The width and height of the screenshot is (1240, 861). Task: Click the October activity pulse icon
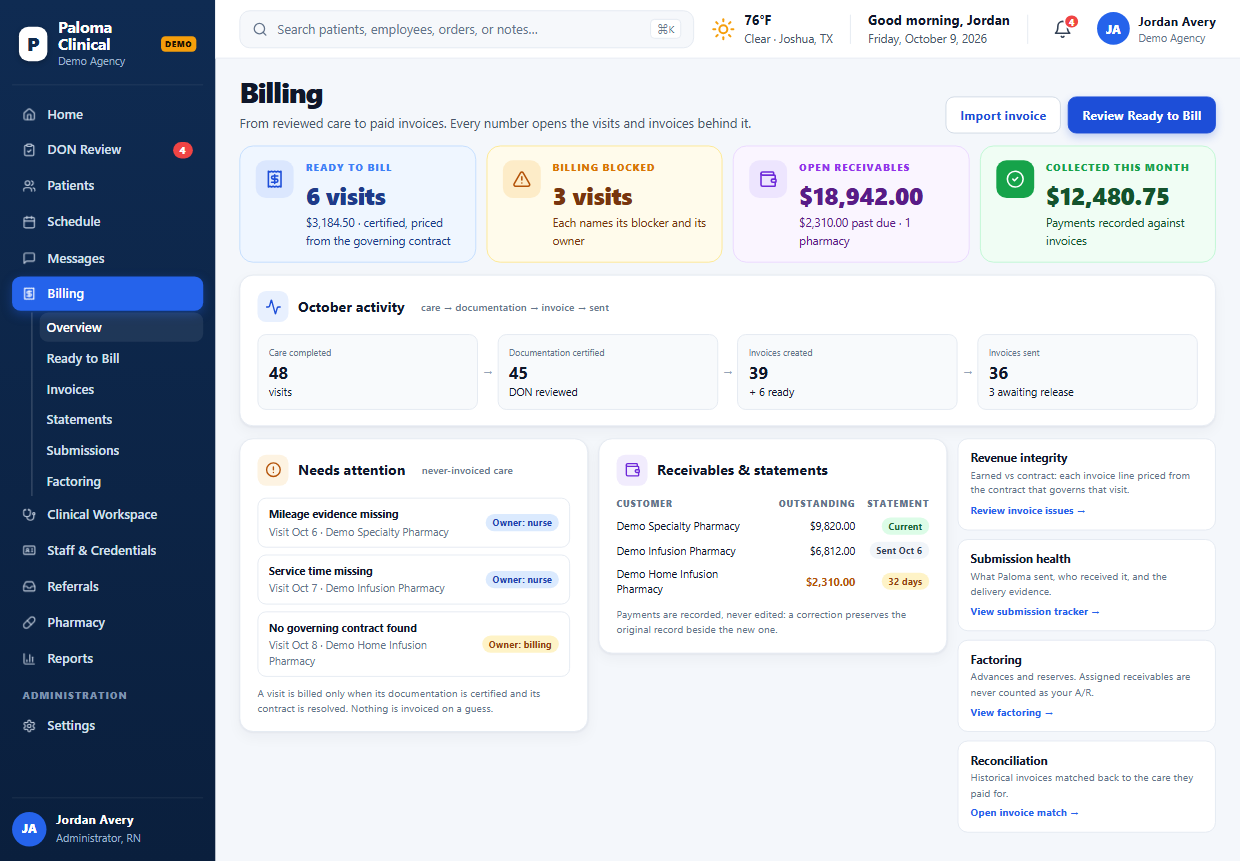pyautogui.click(x=273, y=307)
